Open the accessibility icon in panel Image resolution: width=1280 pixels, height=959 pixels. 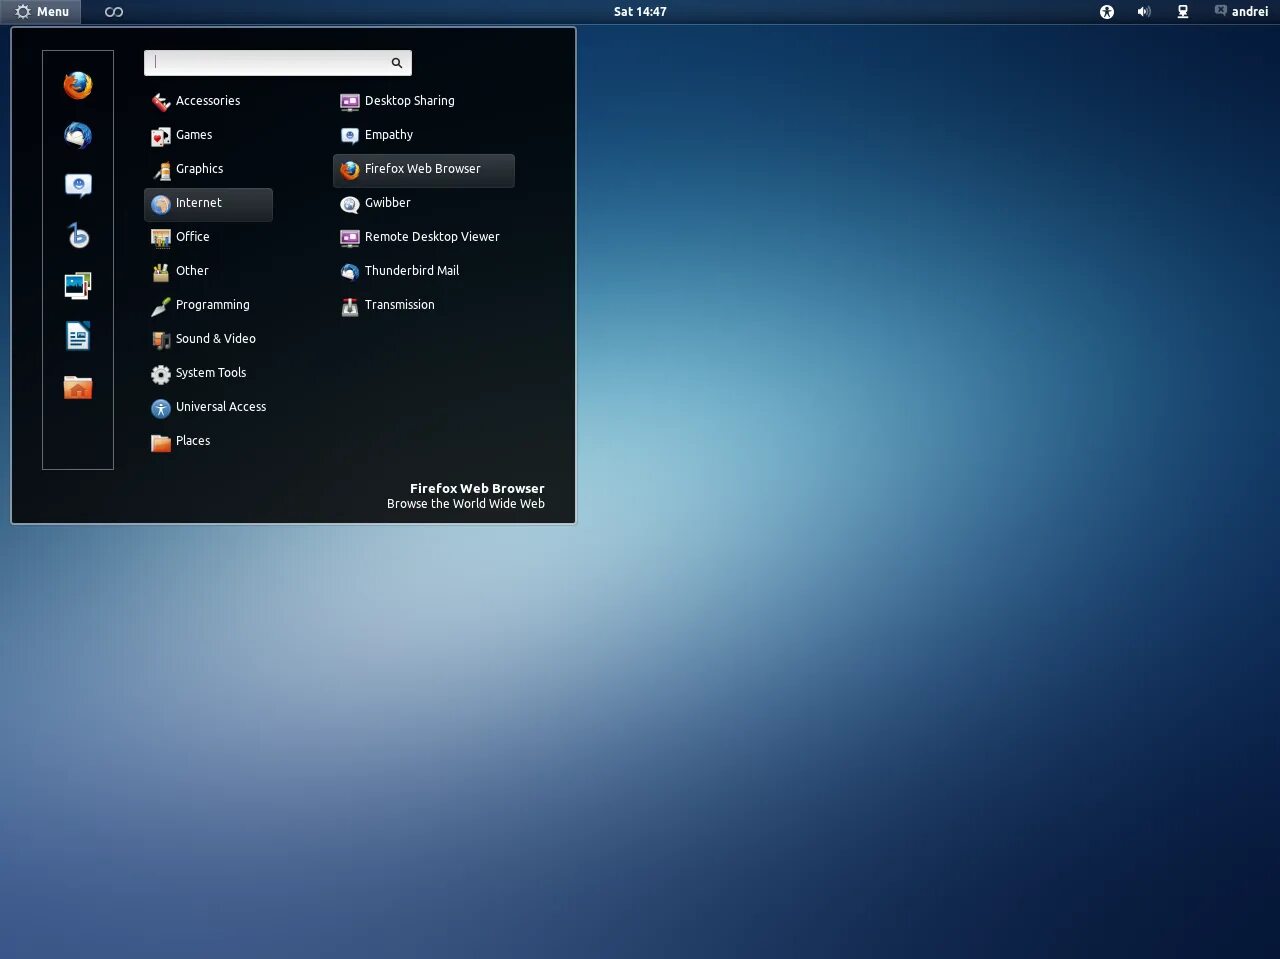1107,12
